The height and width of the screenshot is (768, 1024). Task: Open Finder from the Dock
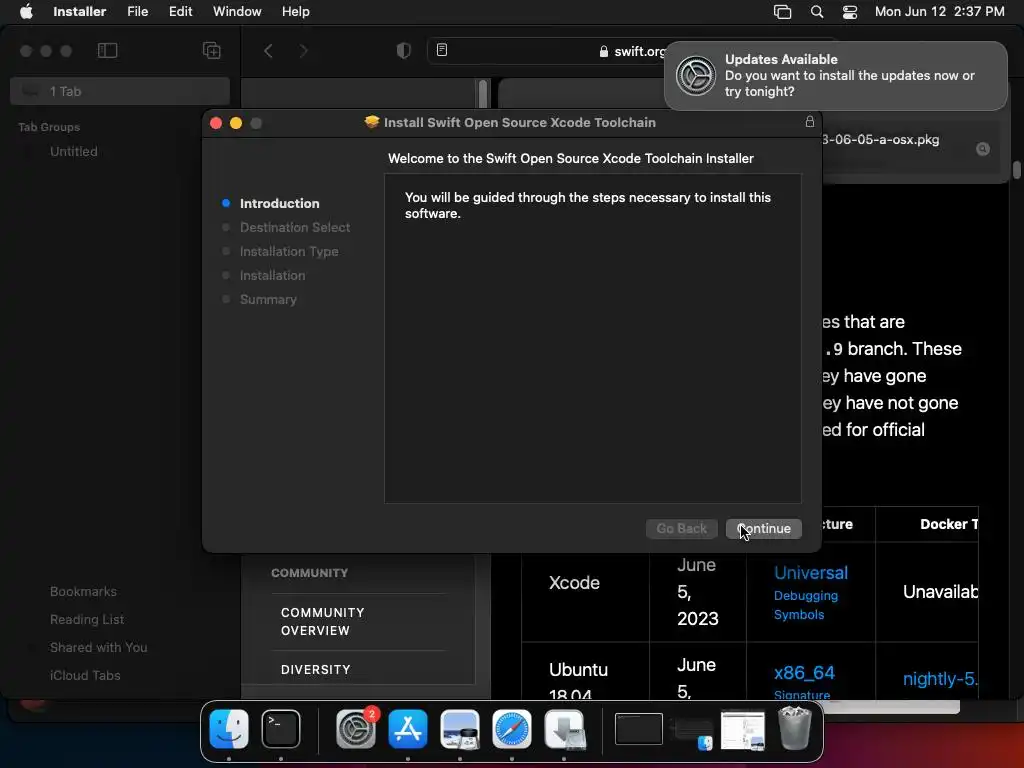pyautogui.click(x=229, y=729)
